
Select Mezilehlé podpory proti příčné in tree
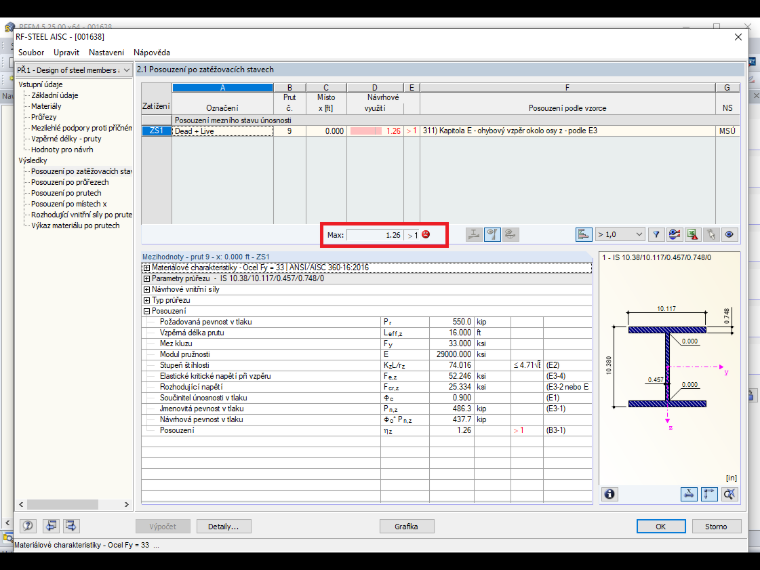click(x=81, y=128)
